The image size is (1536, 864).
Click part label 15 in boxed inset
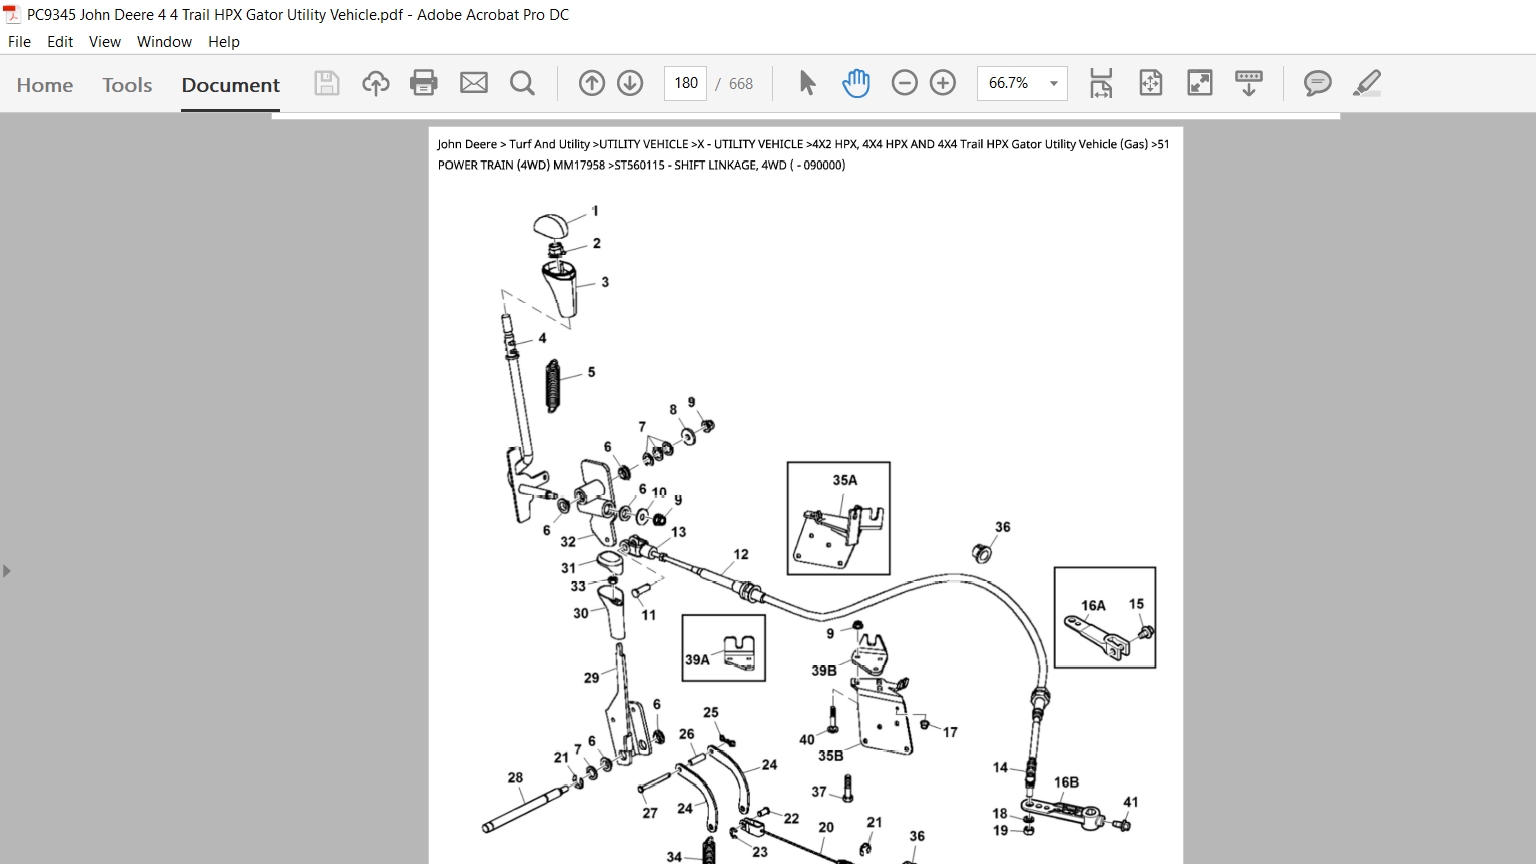click(1136, 604)
